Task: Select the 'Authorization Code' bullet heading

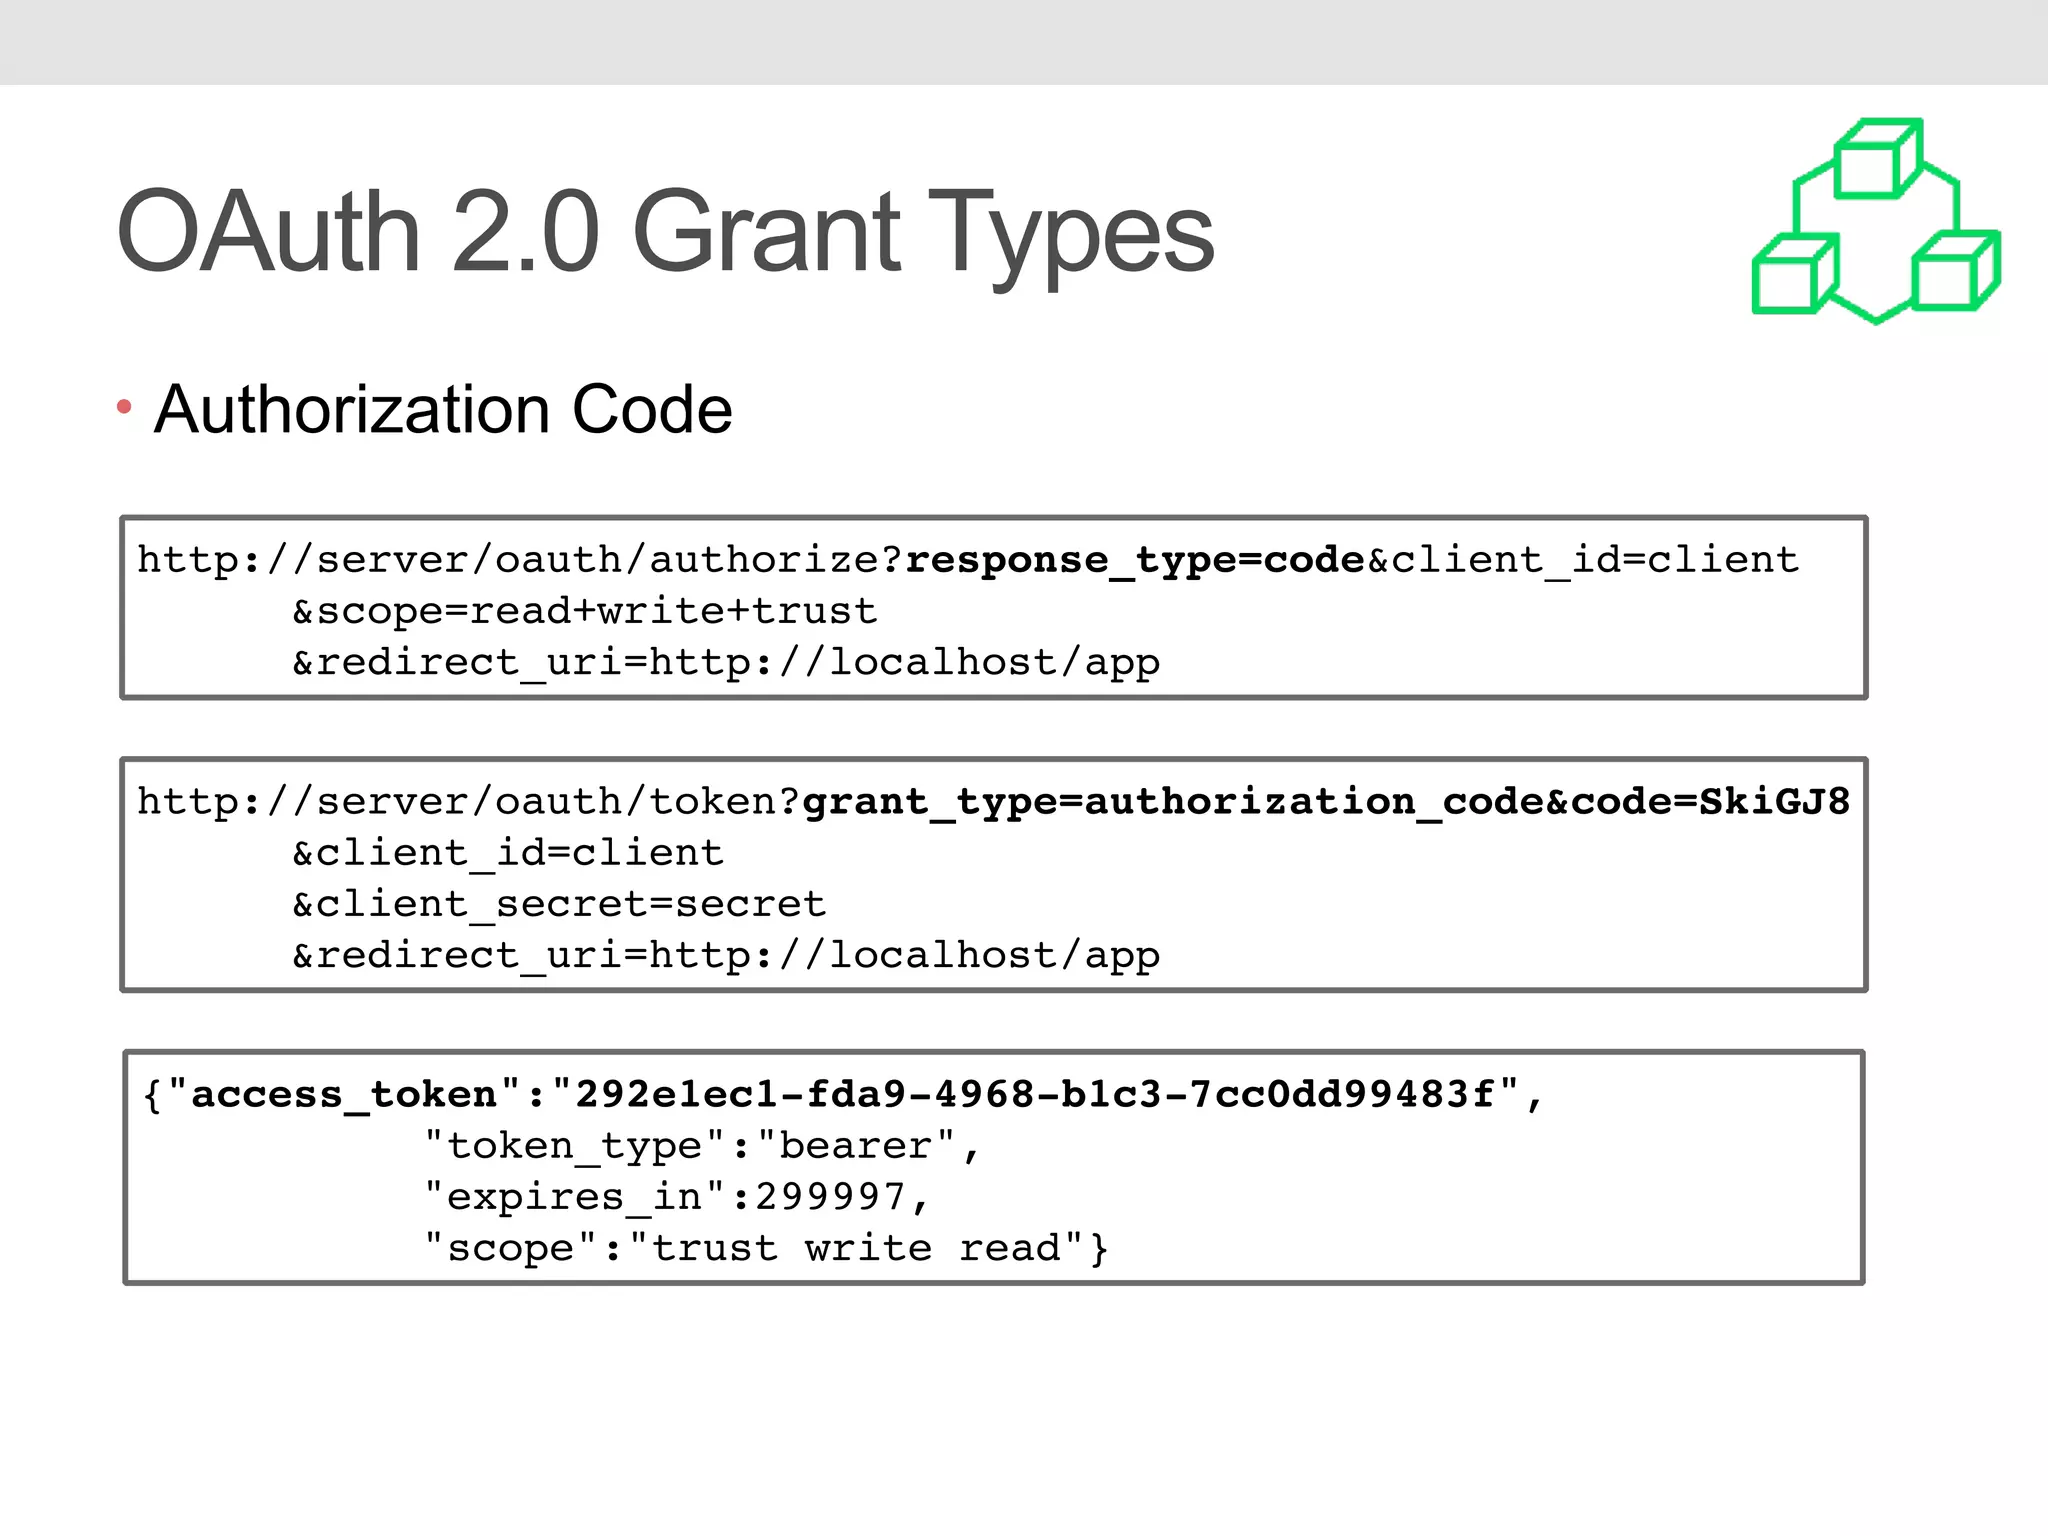Action: point(443,409)
